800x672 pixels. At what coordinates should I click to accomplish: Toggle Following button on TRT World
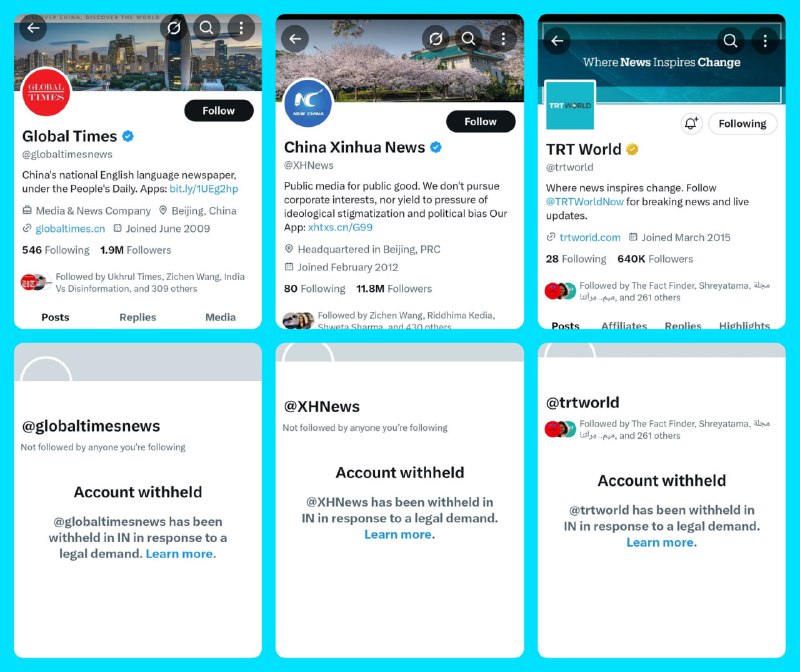pos(742,123)
